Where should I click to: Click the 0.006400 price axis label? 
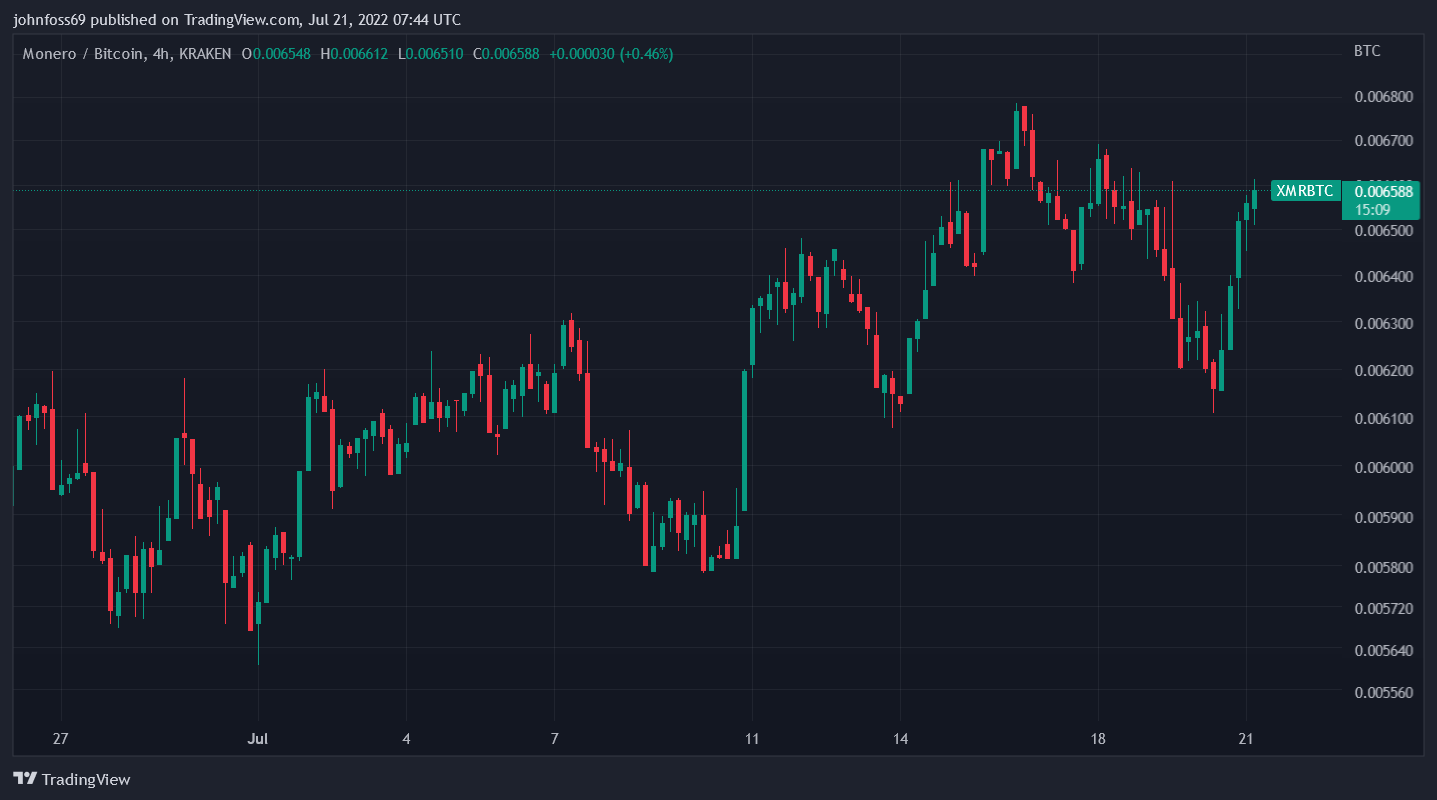point(1384,276)
